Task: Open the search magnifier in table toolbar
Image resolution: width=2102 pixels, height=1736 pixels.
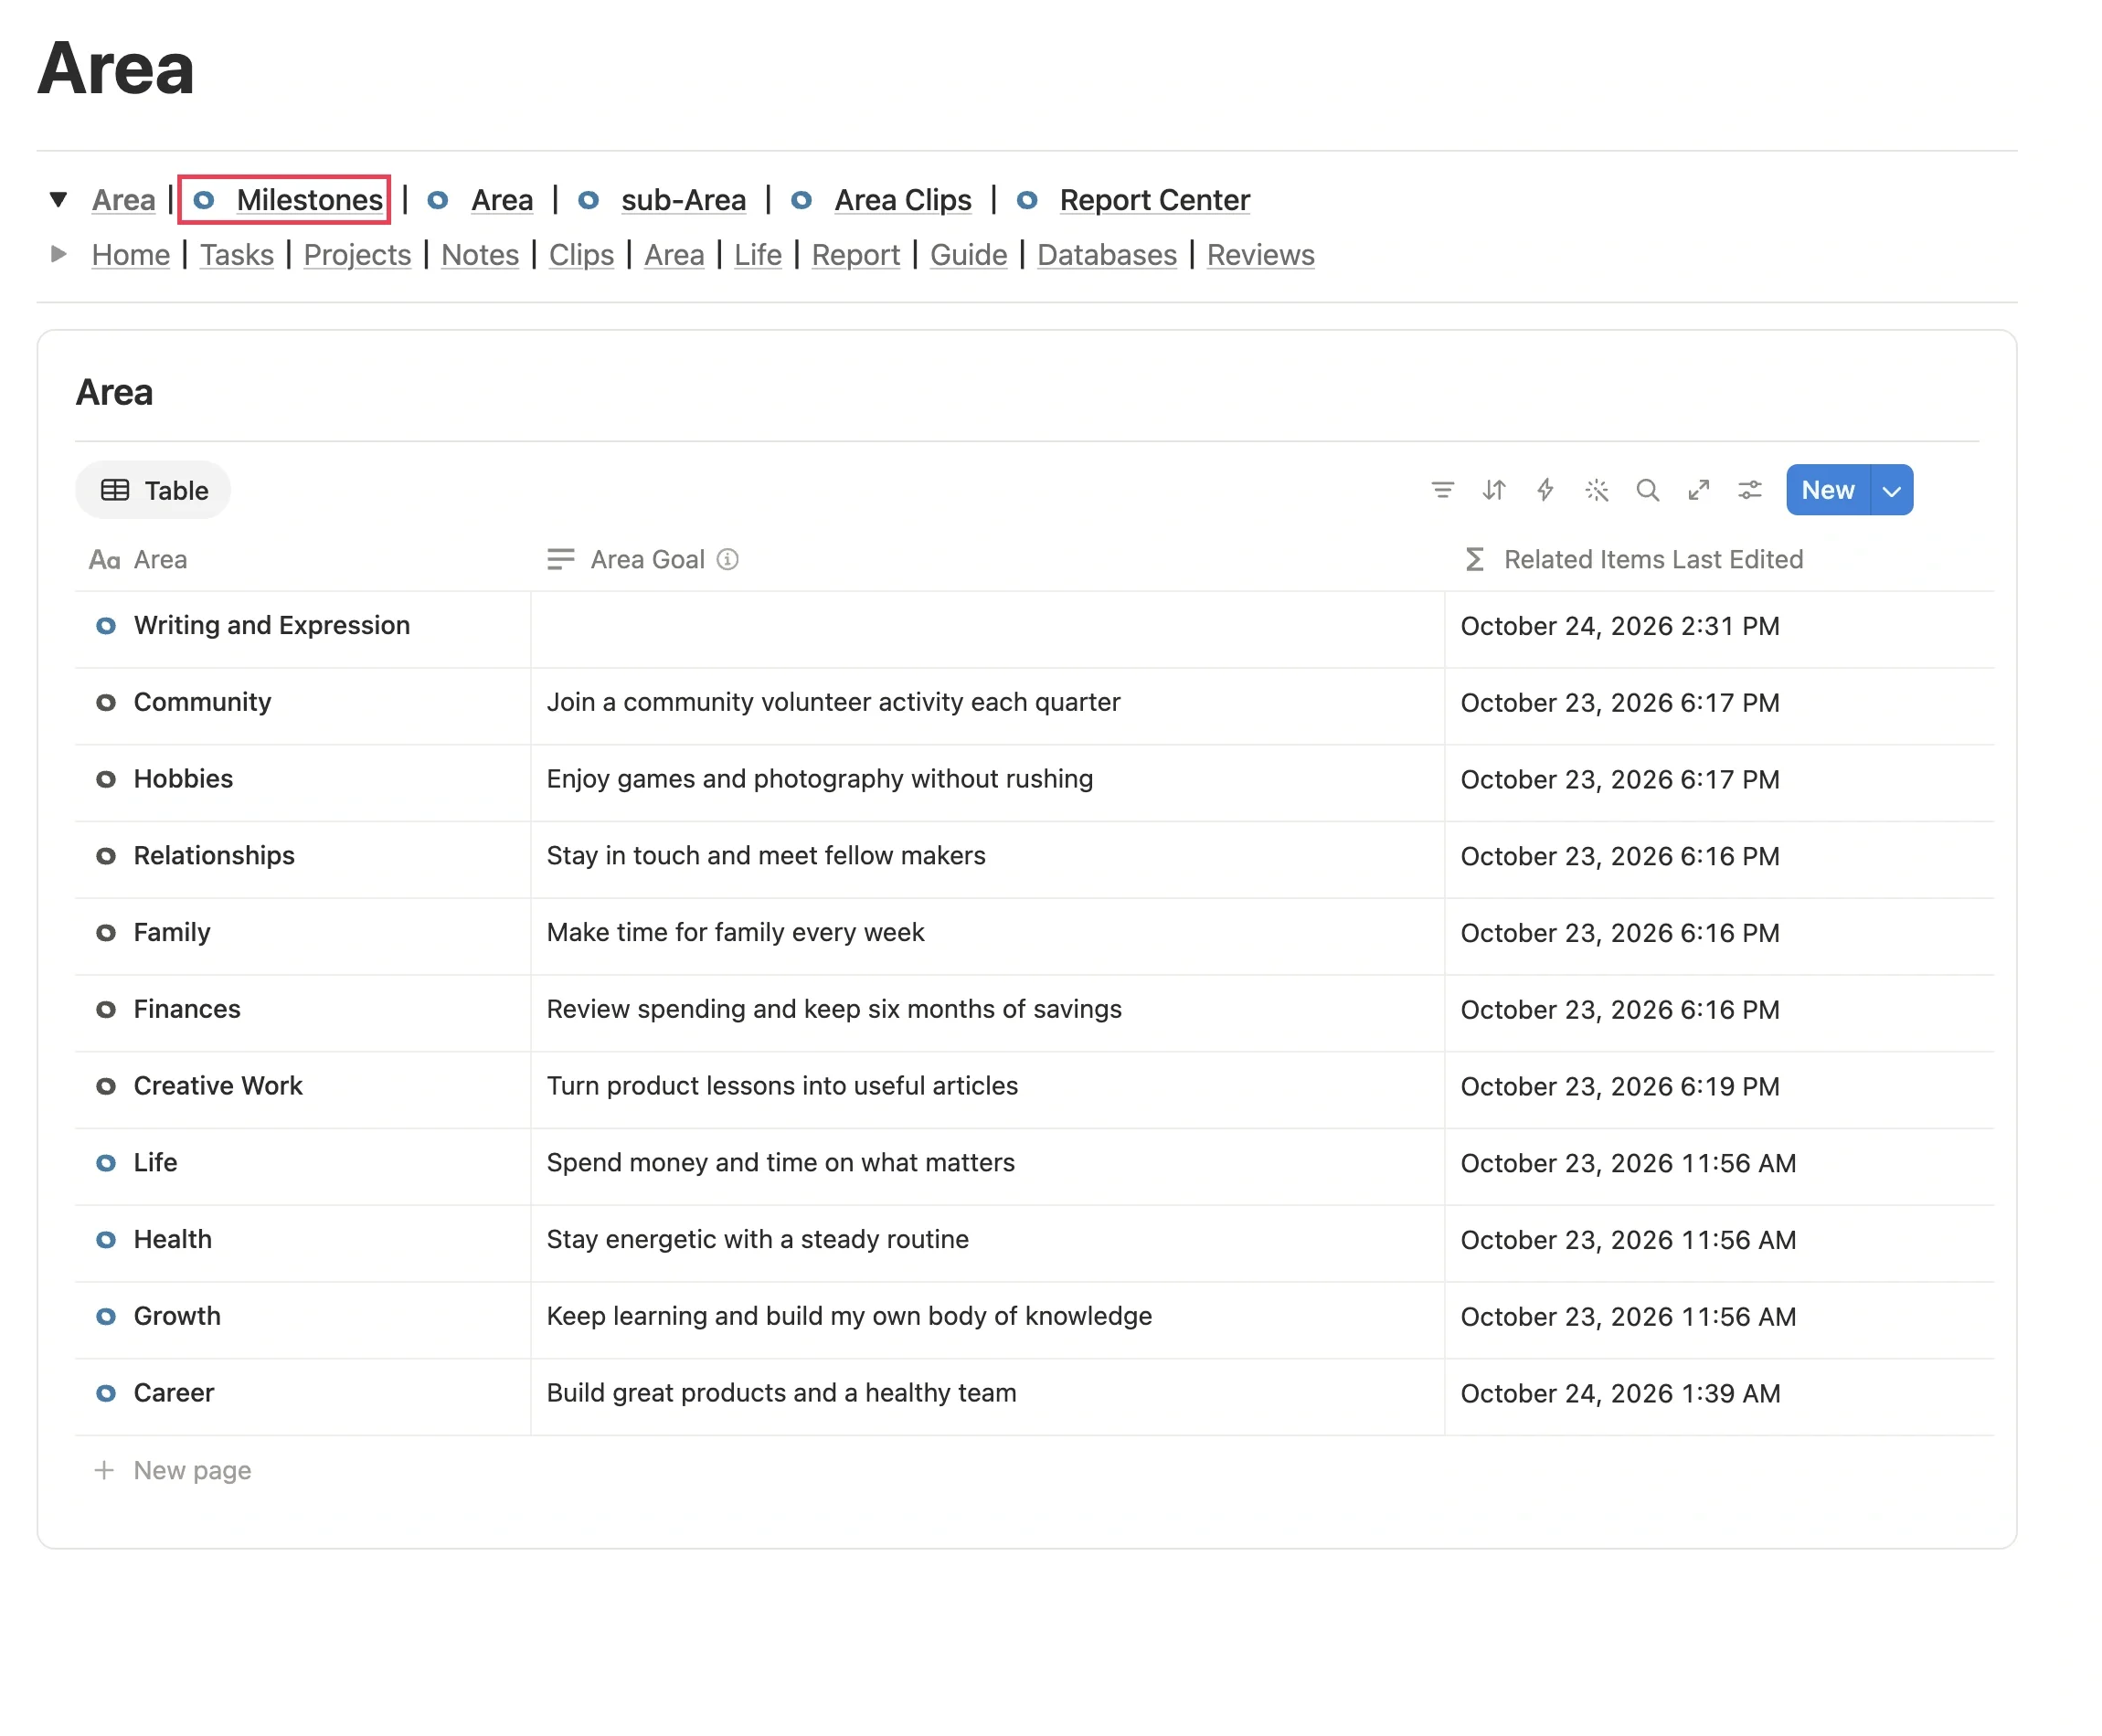Action: 1647,490
